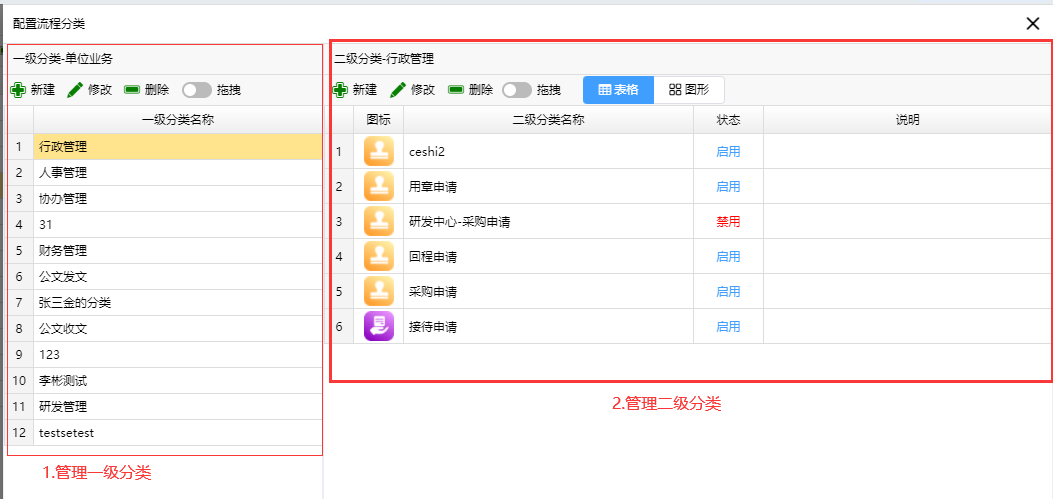Click the ceshi2 second-level name cell
This screenshot has width=1053, height=499.
point(549,152)
